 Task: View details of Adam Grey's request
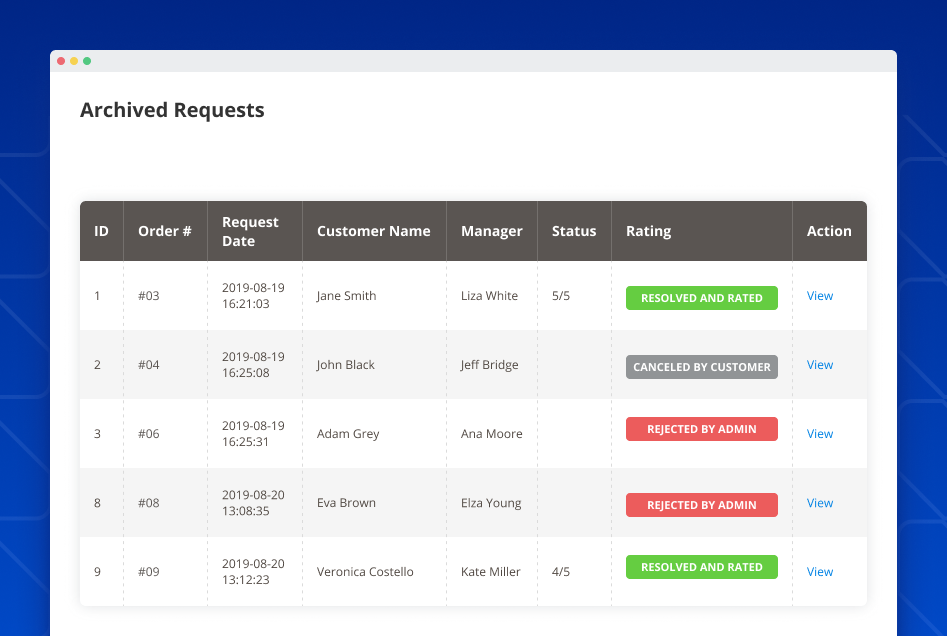click(x=819, y=433)
